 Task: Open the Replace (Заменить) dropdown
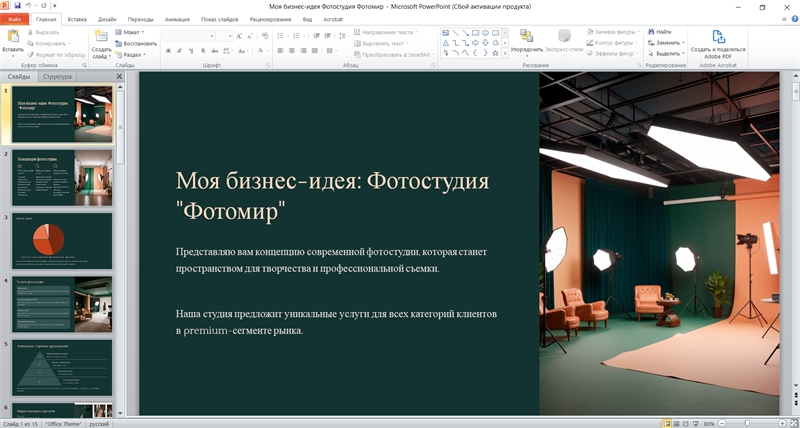click(x=666, y=43)
